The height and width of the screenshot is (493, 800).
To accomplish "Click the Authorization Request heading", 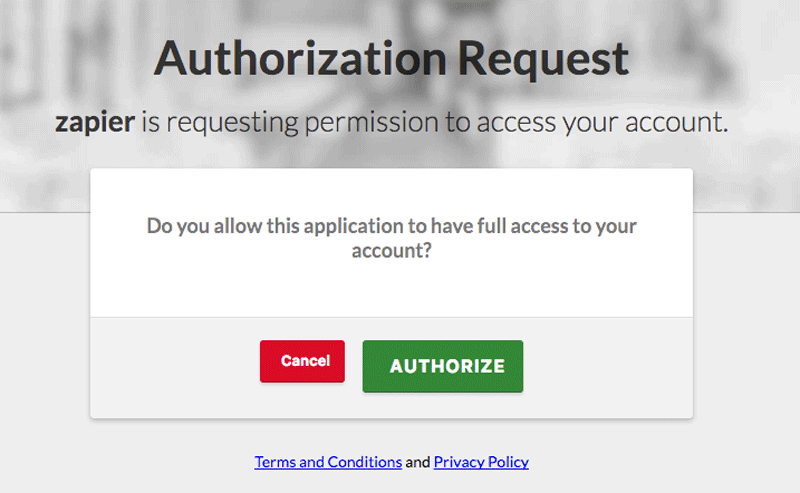I will point(391,59).
